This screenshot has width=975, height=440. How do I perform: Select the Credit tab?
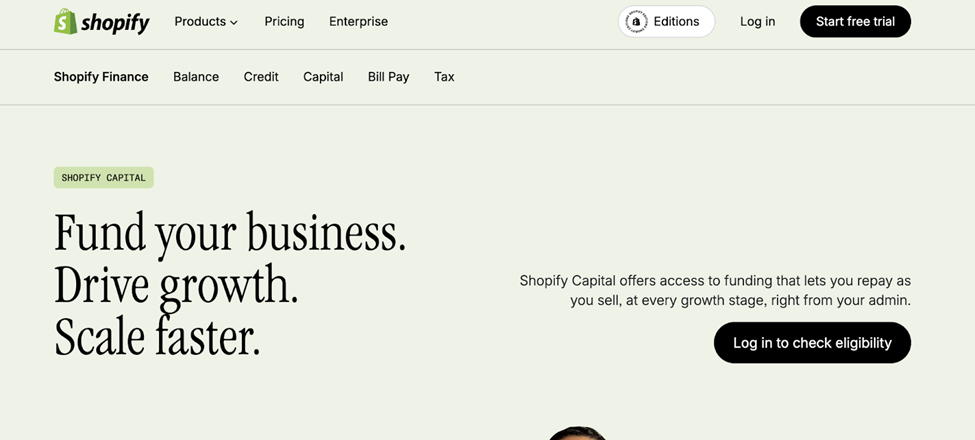coord(261,77)
